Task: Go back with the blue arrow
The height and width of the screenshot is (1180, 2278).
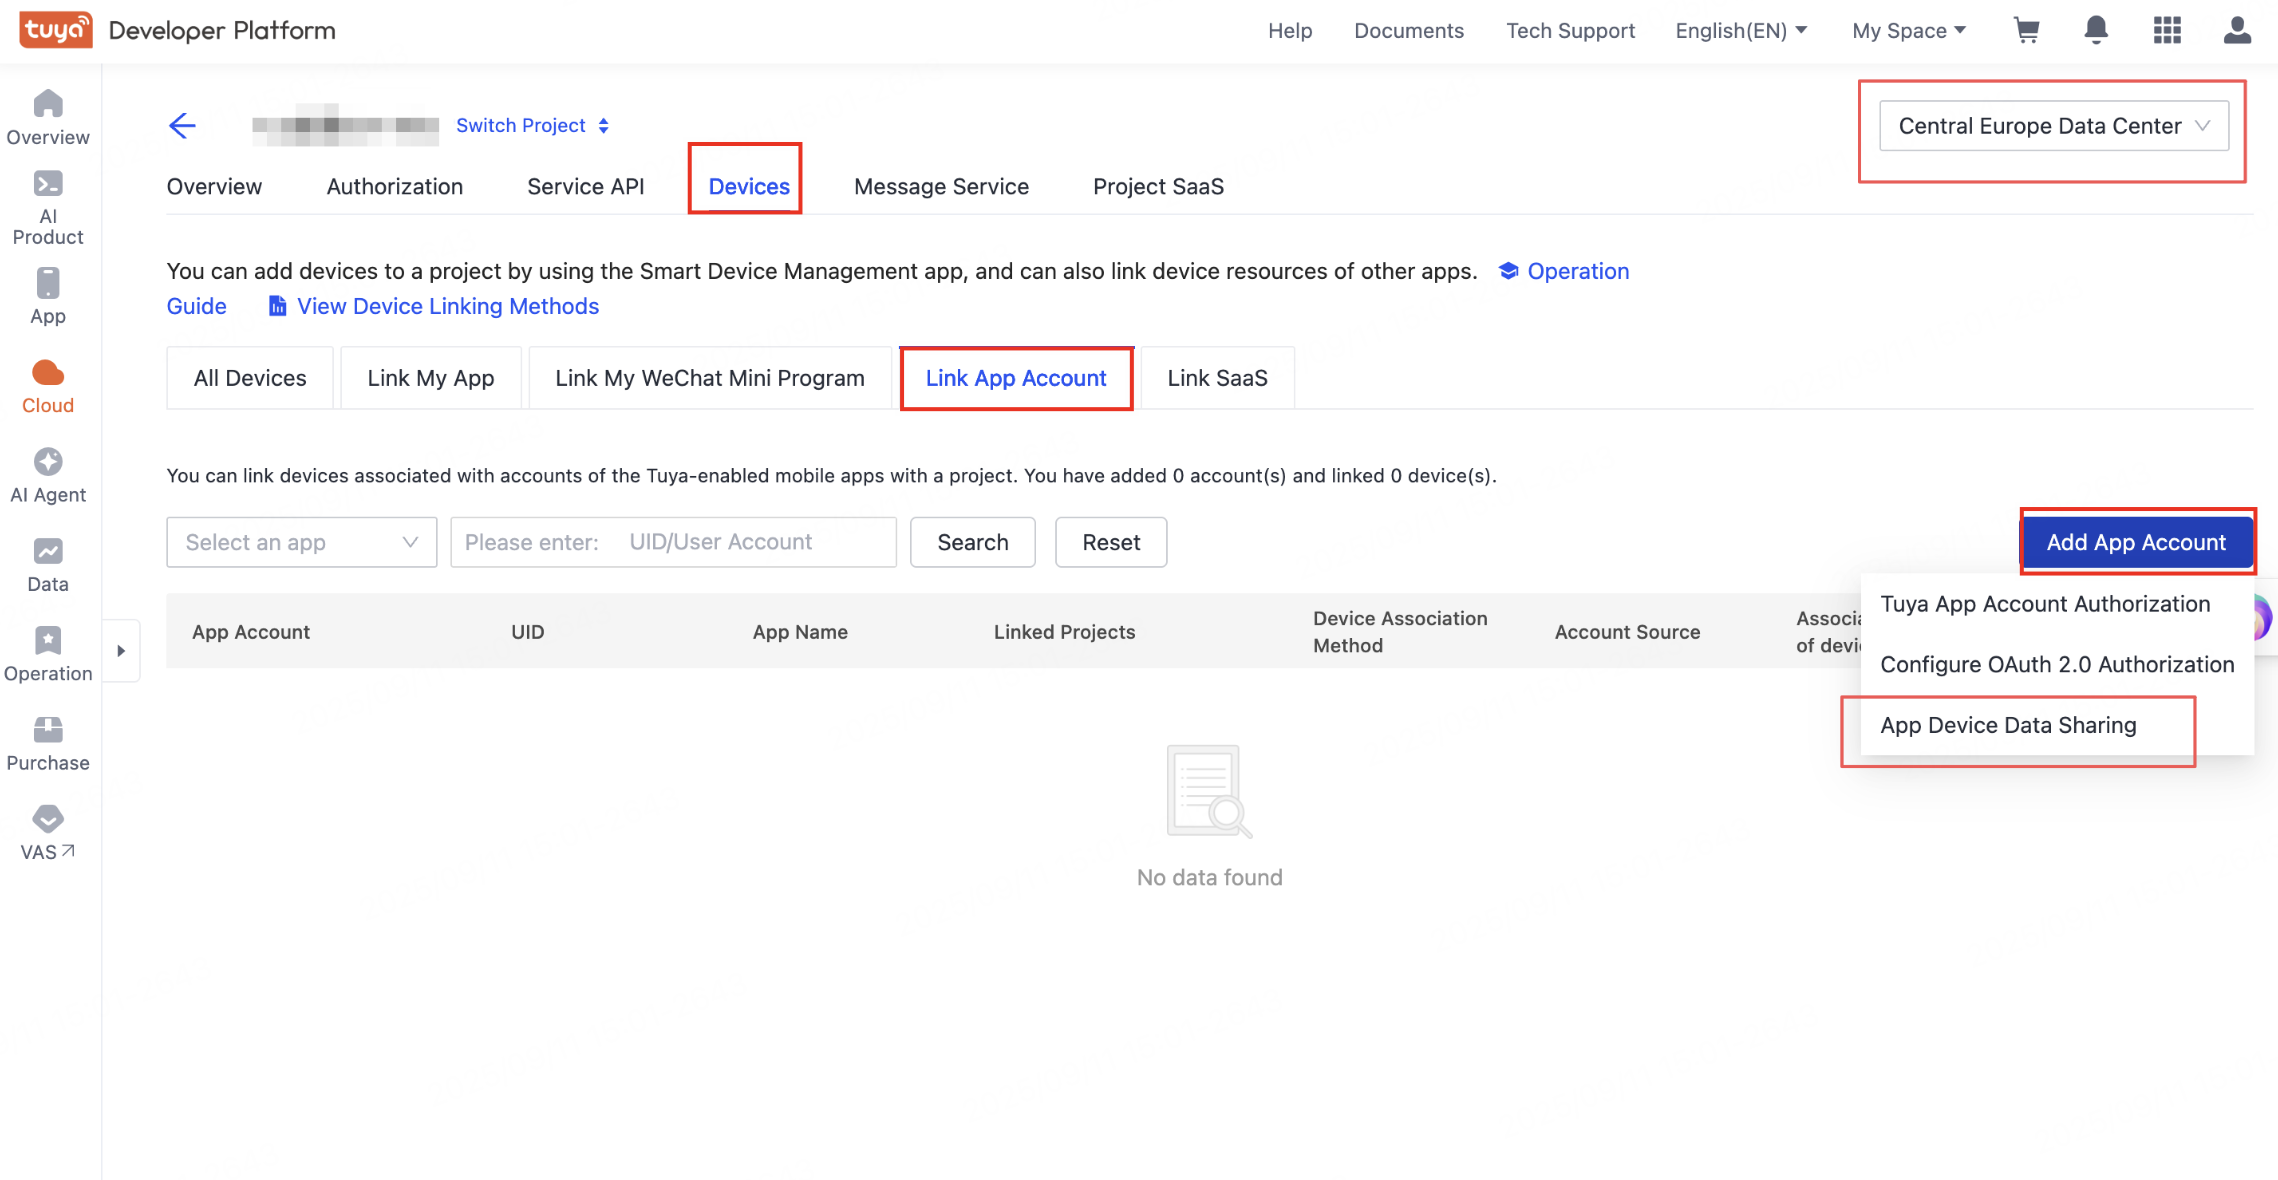Action: (x=182, y=125)
